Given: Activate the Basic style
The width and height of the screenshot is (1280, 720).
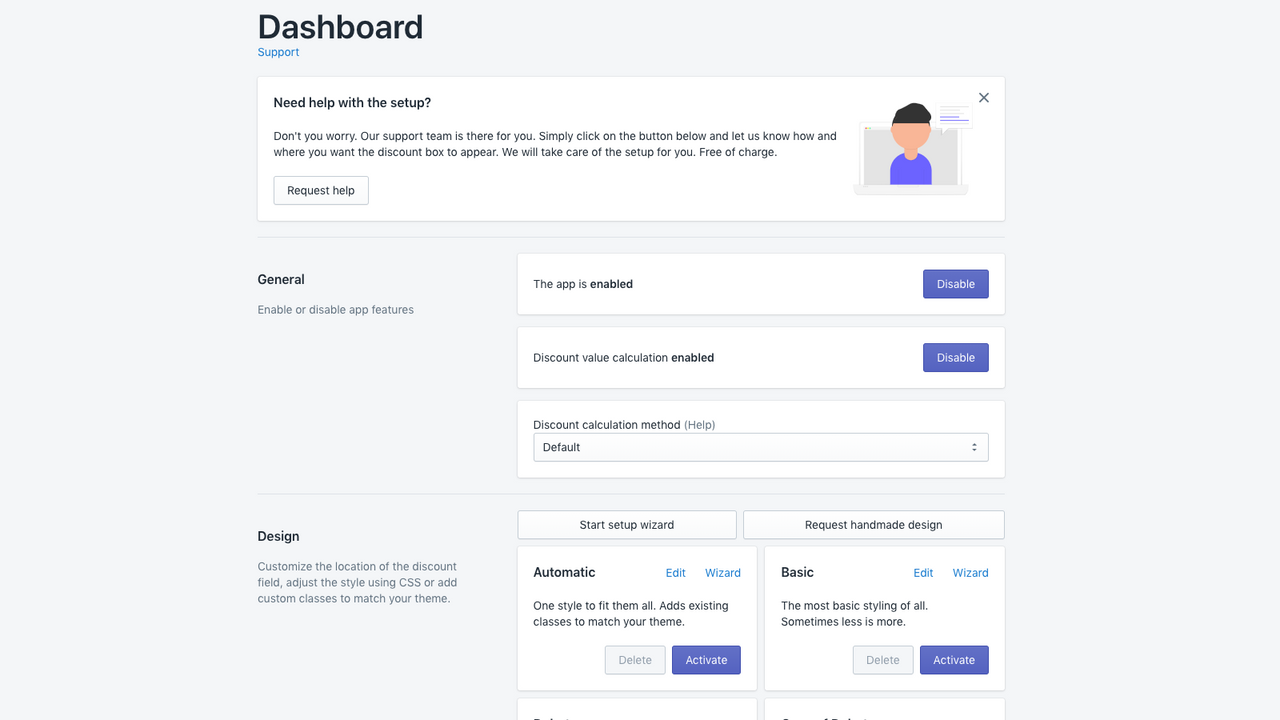Looking at the screenshot, I should (x=953, y=659).
